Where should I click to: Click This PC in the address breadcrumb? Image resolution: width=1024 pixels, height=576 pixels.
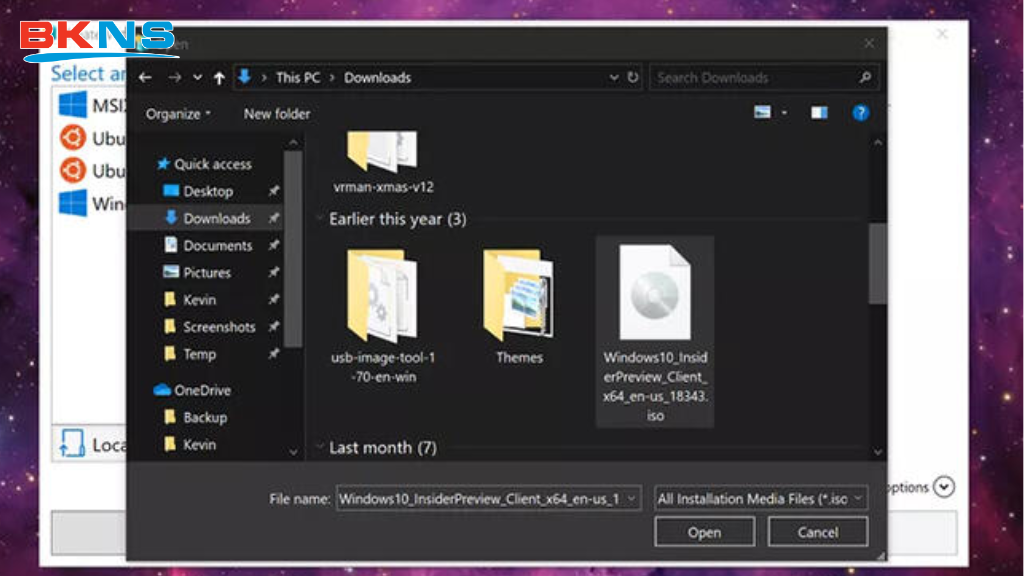[x=297, y=77]
